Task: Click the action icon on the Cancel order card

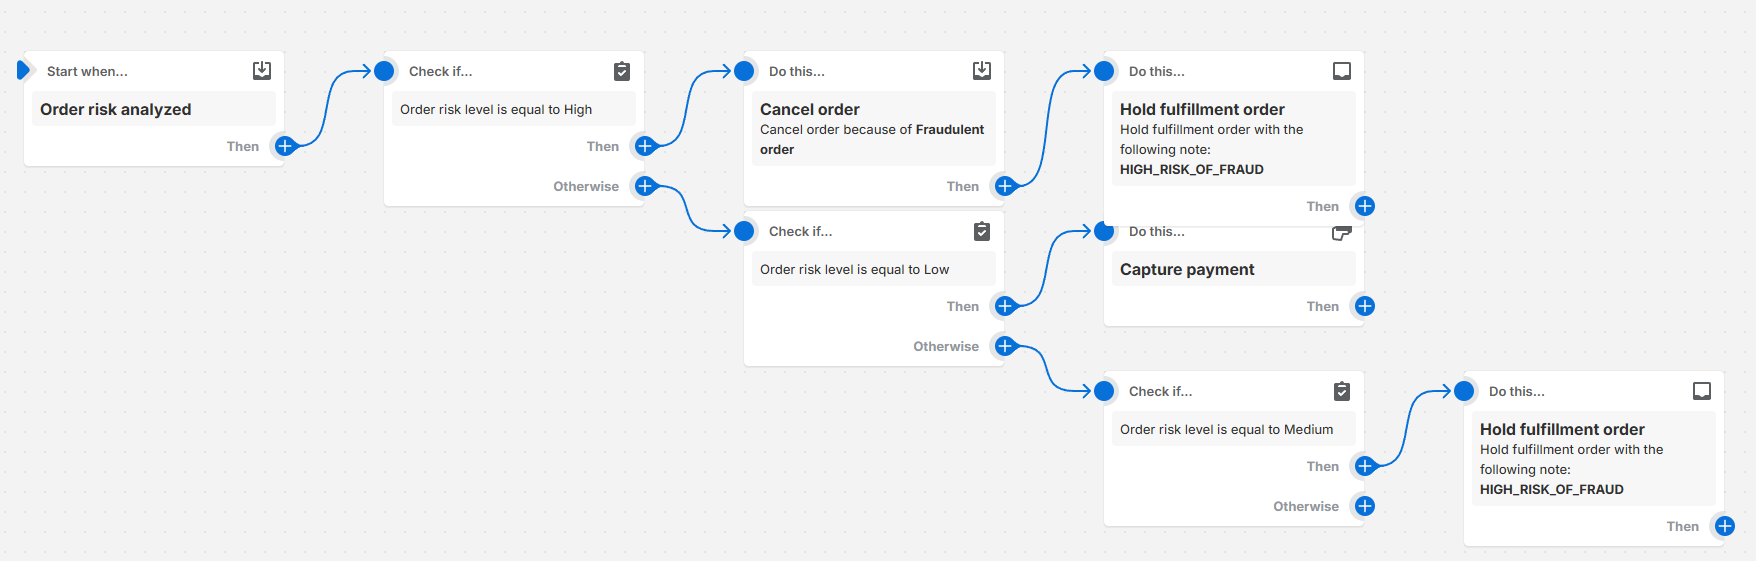Action: click(x=982, y=71)
